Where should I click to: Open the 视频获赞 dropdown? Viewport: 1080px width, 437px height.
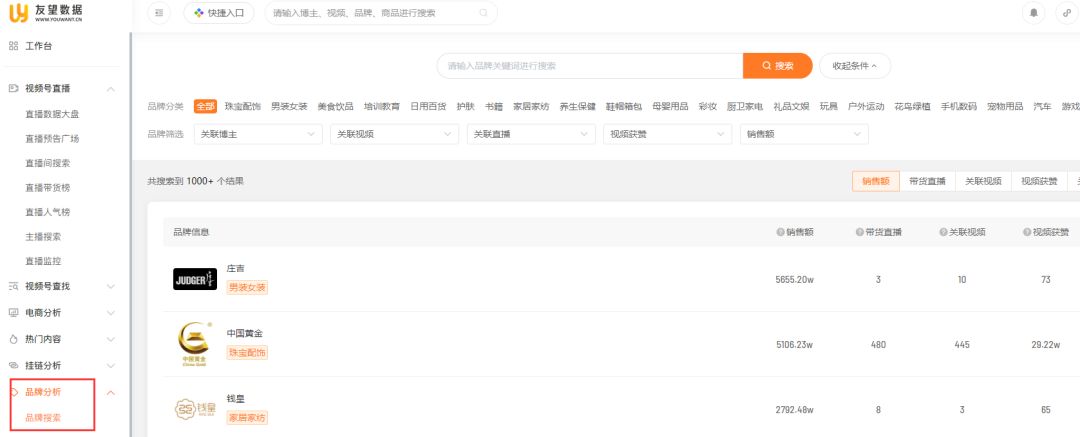(x=667, y=134)
